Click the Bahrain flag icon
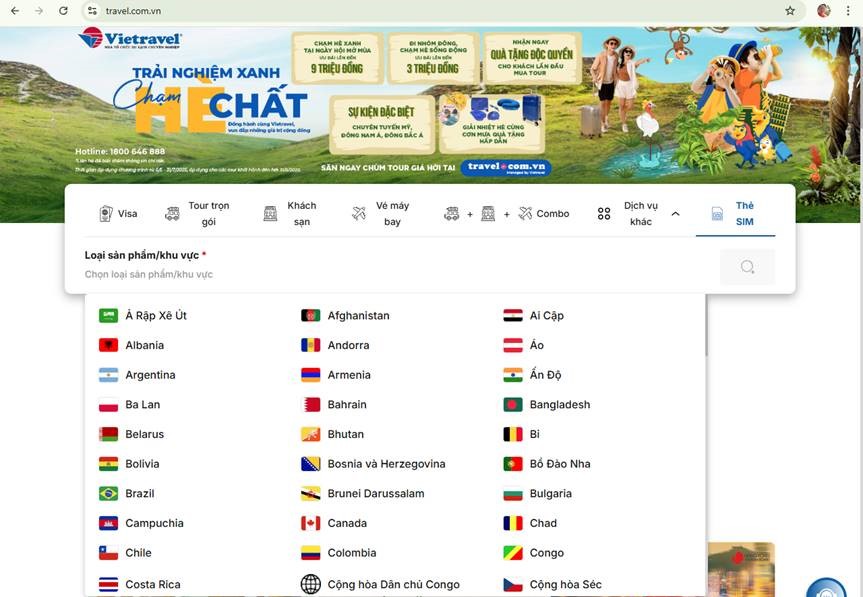Screen dimensions: 863x597 click(310, 404)
